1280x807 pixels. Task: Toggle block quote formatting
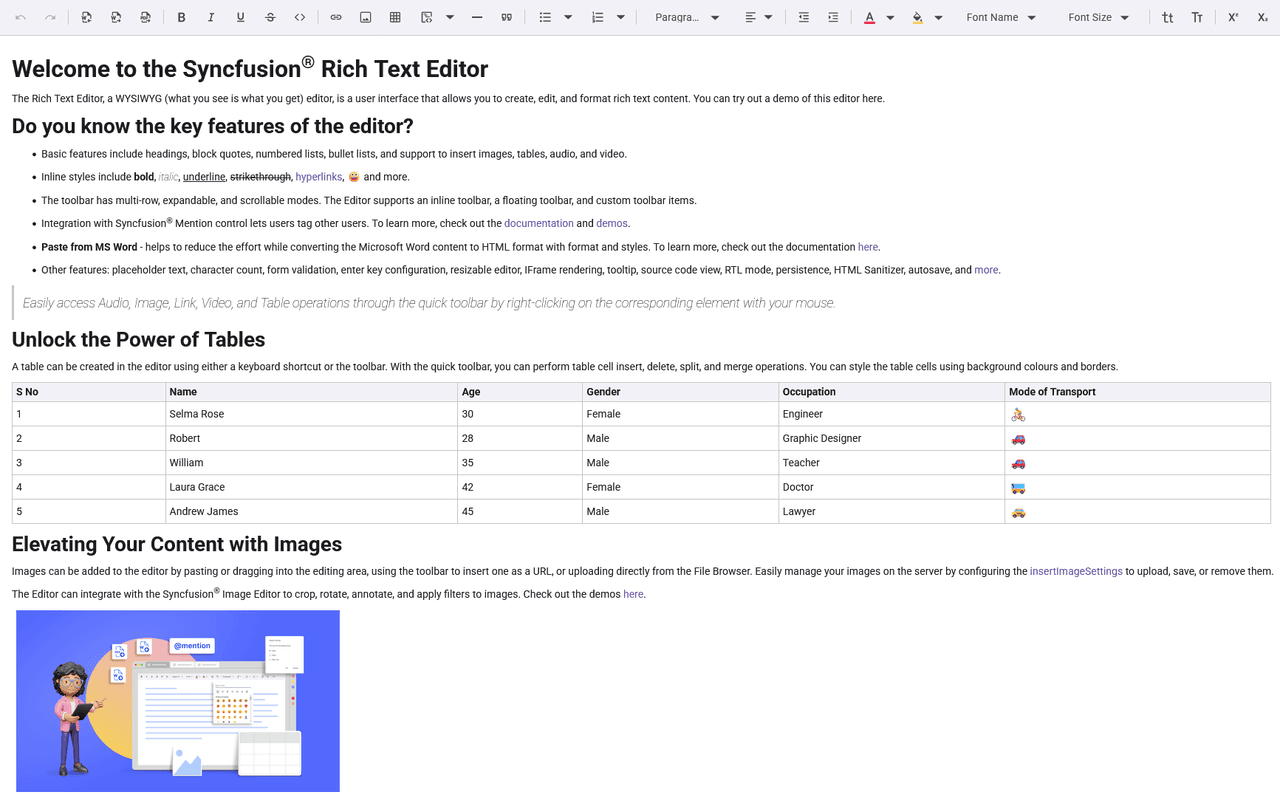click(x=507, y=17)
